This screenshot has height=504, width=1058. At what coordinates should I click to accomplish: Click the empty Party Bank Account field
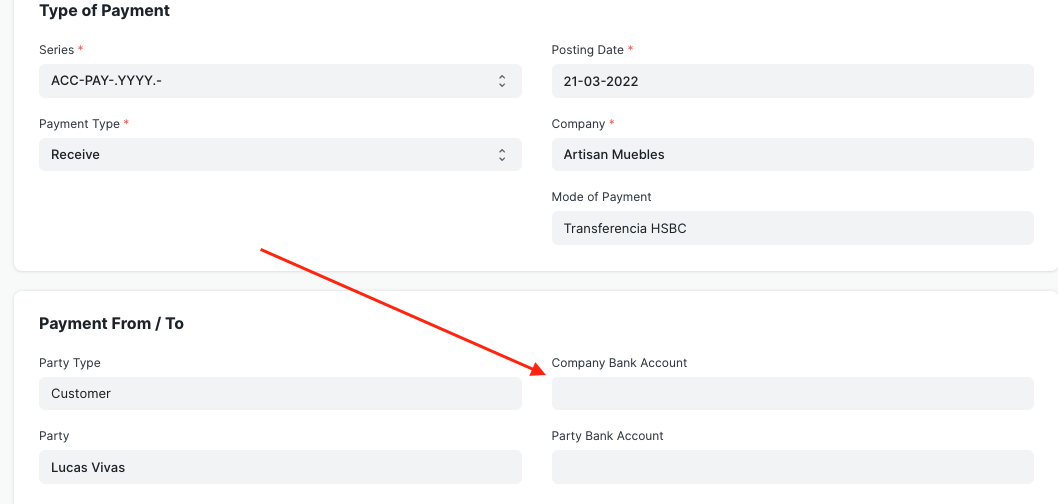tap(792, 467)
